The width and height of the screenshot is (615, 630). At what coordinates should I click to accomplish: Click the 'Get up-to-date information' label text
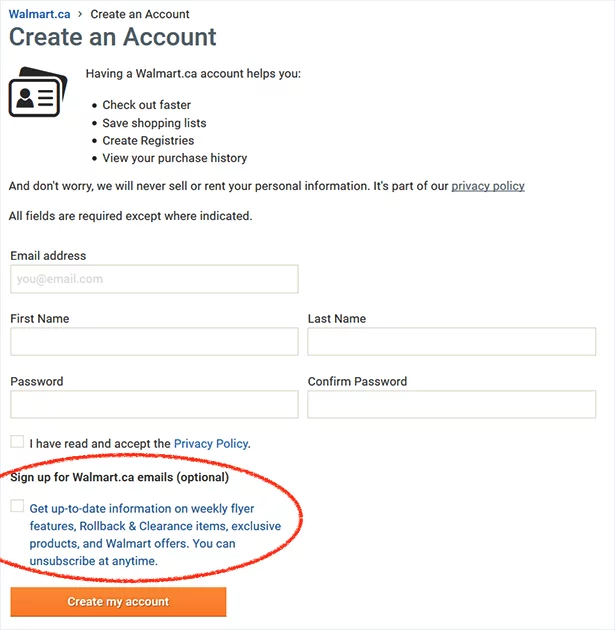coord(155,535)
